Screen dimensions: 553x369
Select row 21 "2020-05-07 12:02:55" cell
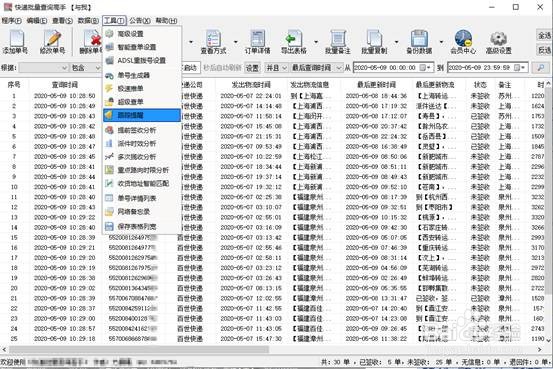pyautogui.click(x=251, y=298)
